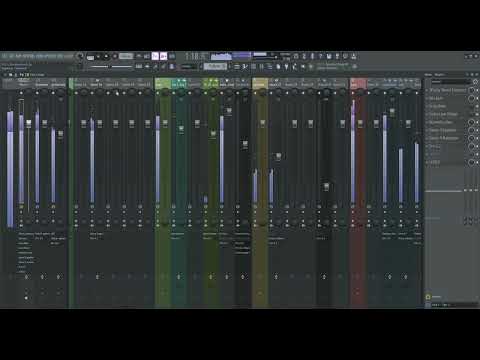Image resolution: width=480 pixels, height=360 pixels.
Task: Open the audio output selector below the effect rack
Action: click(455, 305)
